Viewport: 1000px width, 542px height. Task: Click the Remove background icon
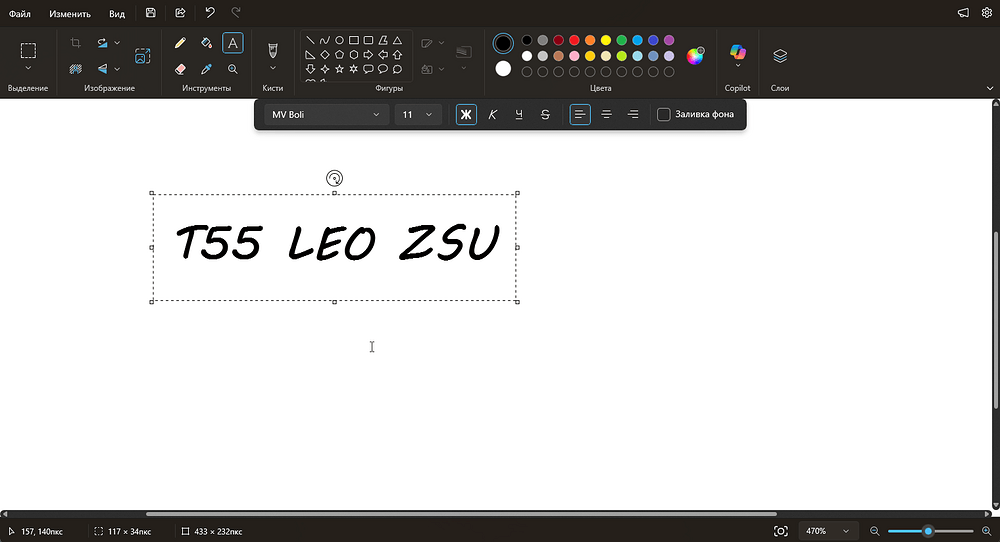pos(75,69)
